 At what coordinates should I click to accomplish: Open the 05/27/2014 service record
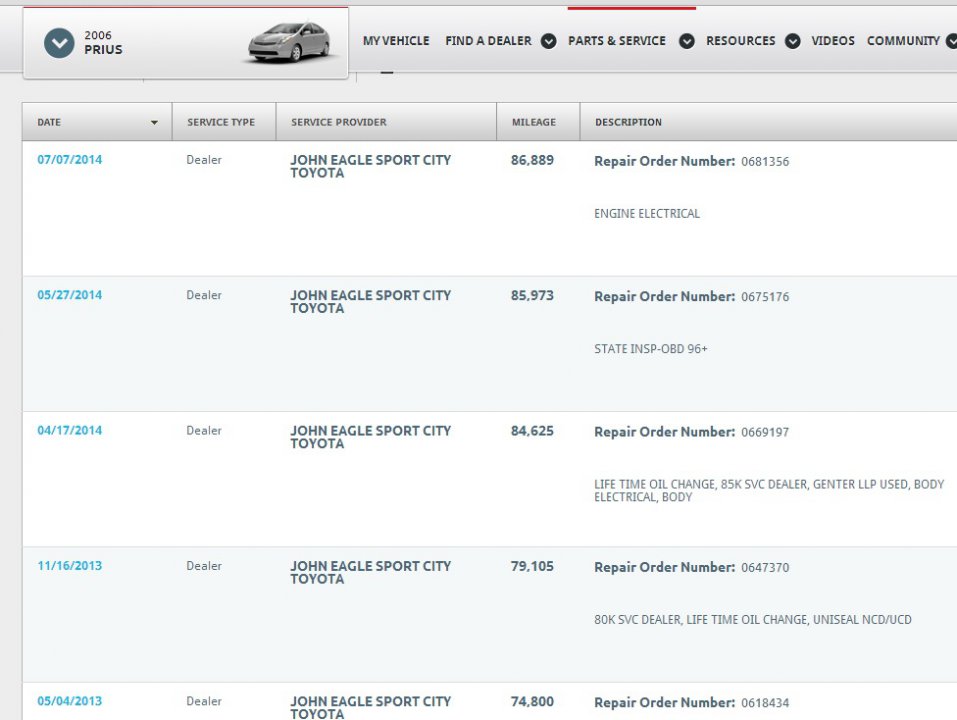[x=70, y=295]
